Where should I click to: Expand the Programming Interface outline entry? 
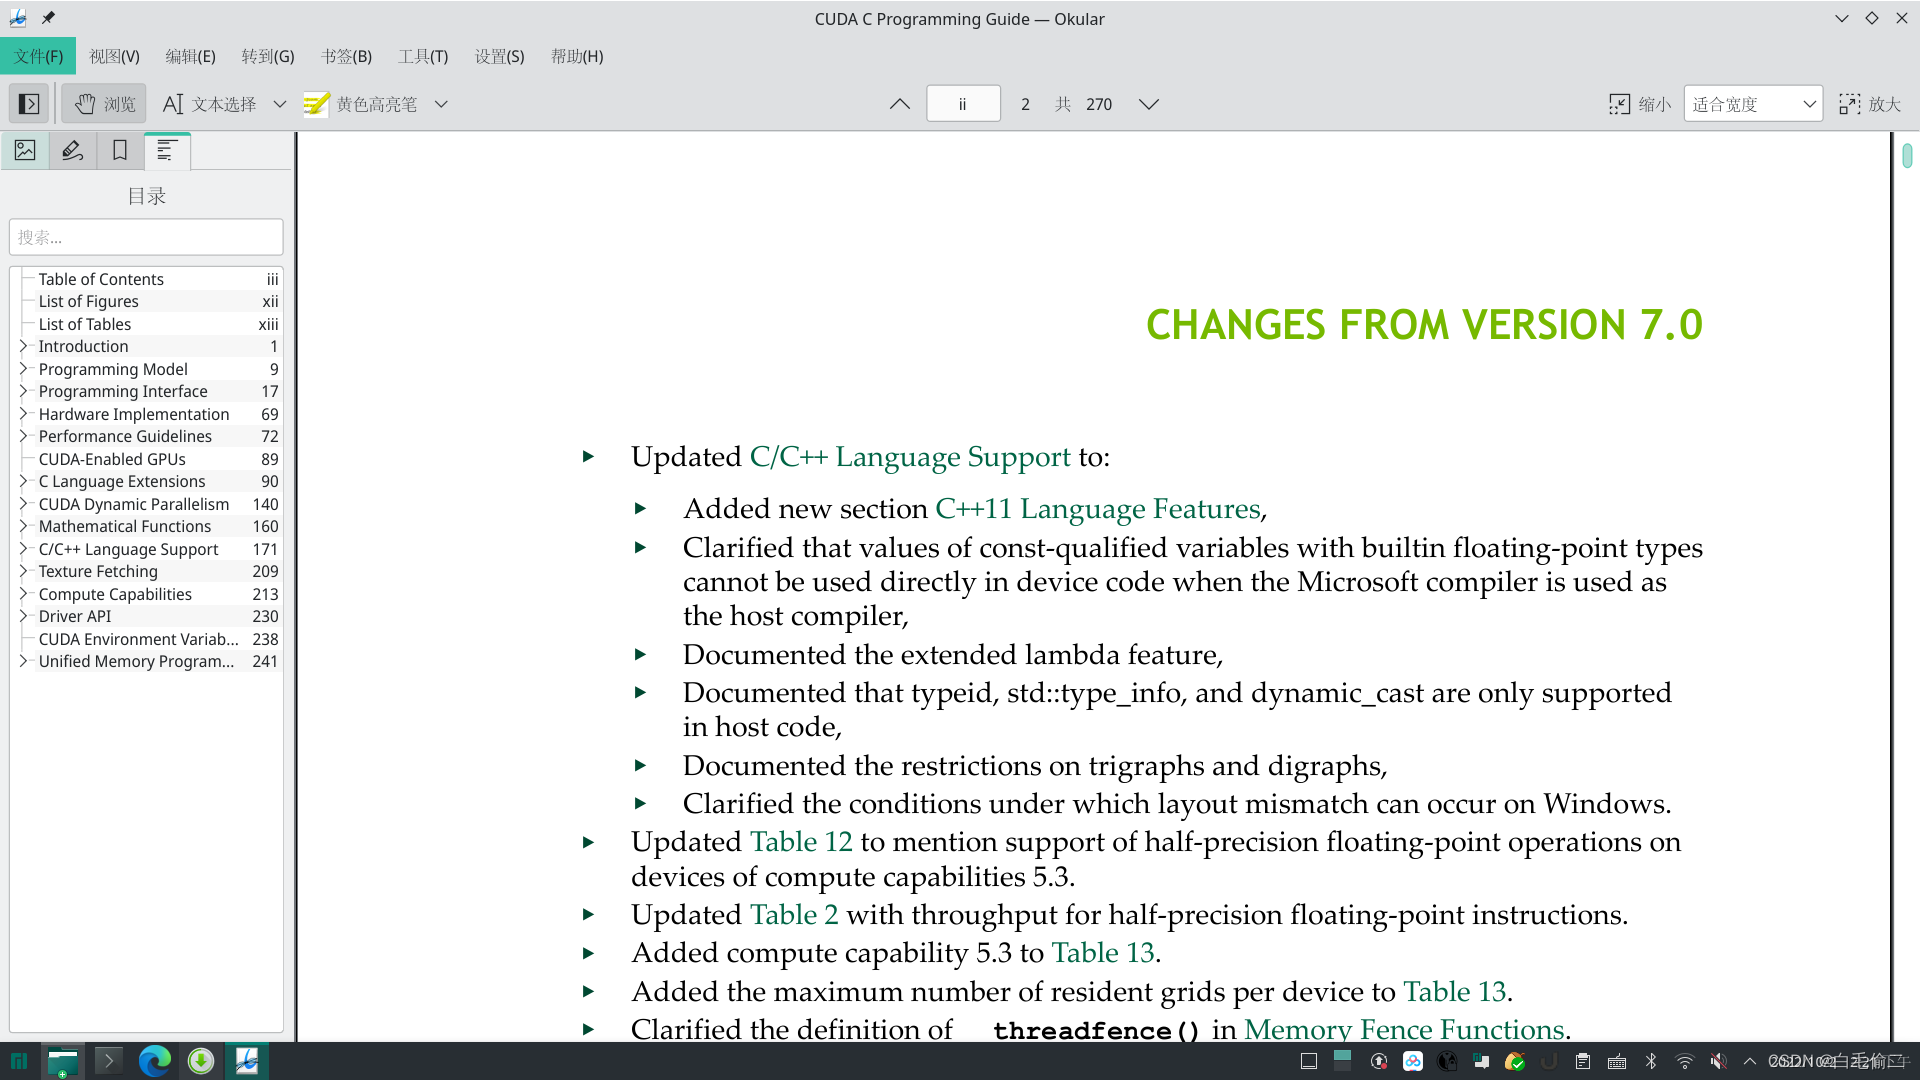(x=23, y=391)
